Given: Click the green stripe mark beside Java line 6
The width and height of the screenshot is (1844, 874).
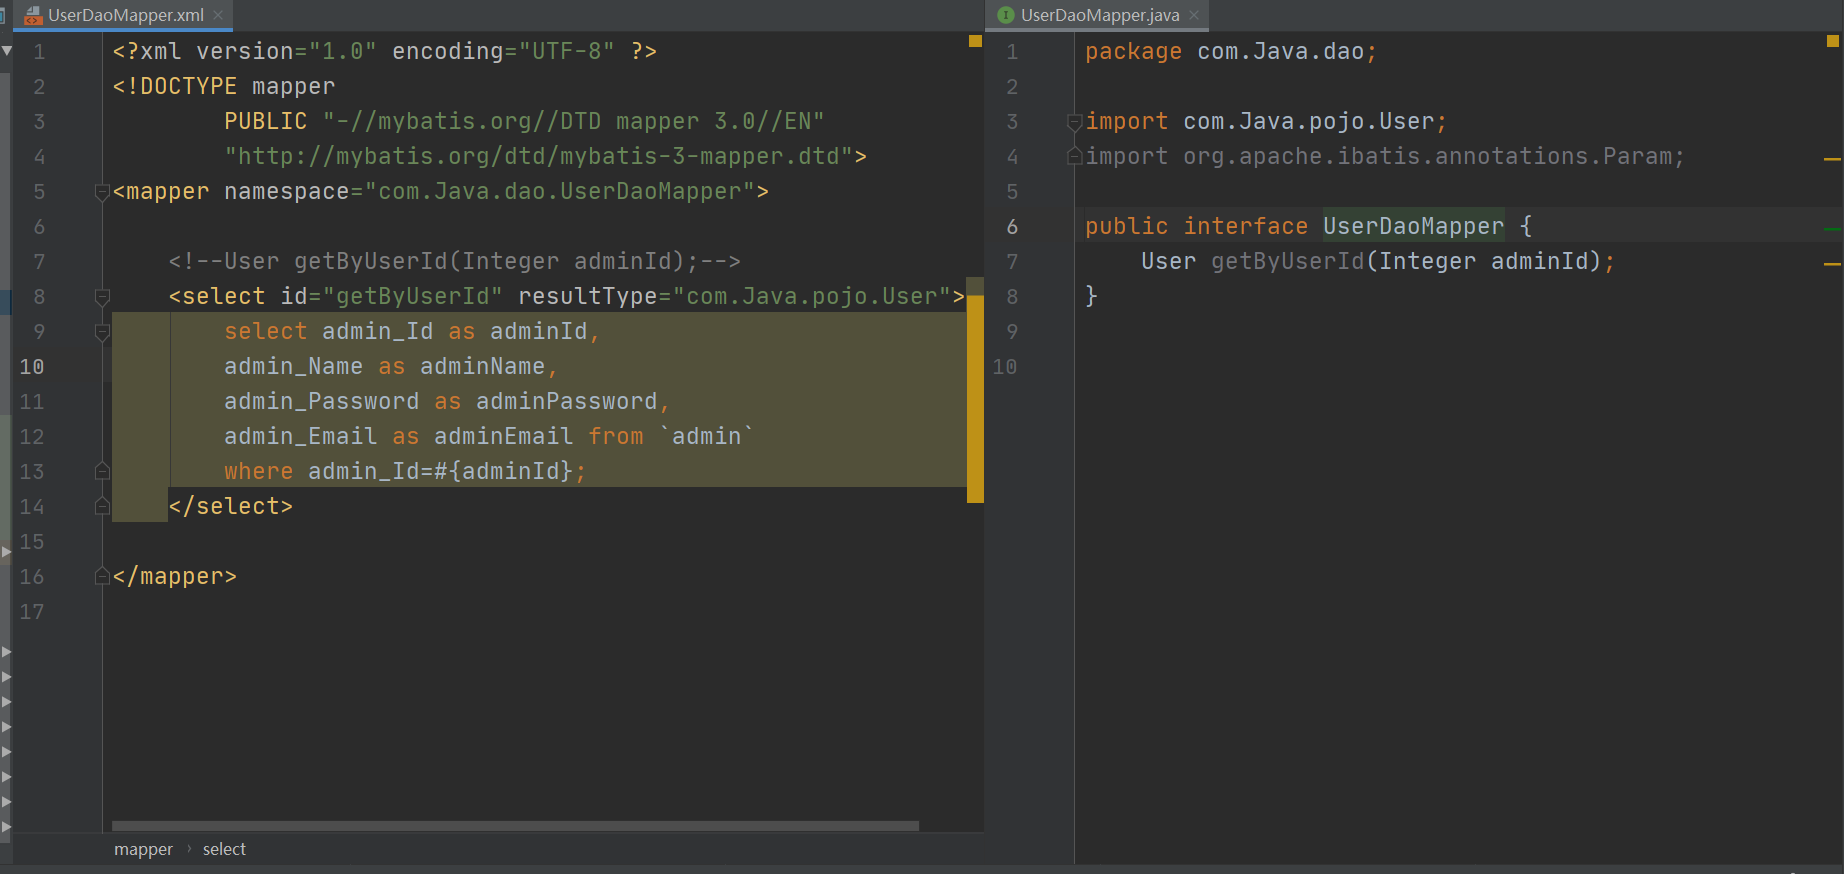Looking at the screenshot, I should click(1832, 229).
